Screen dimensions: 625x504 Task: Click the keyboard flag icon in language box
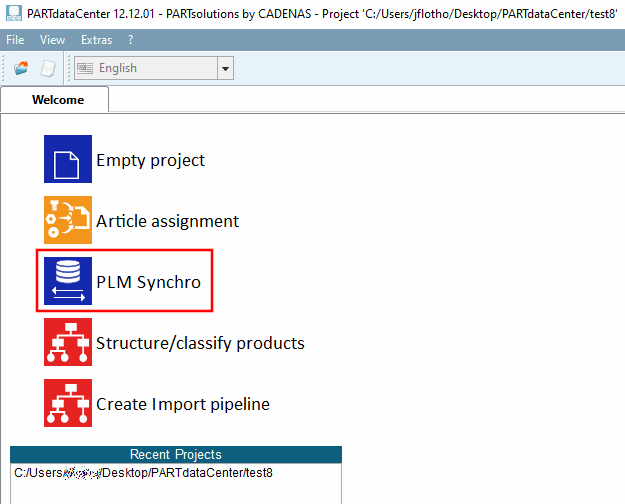click(85, 68)
